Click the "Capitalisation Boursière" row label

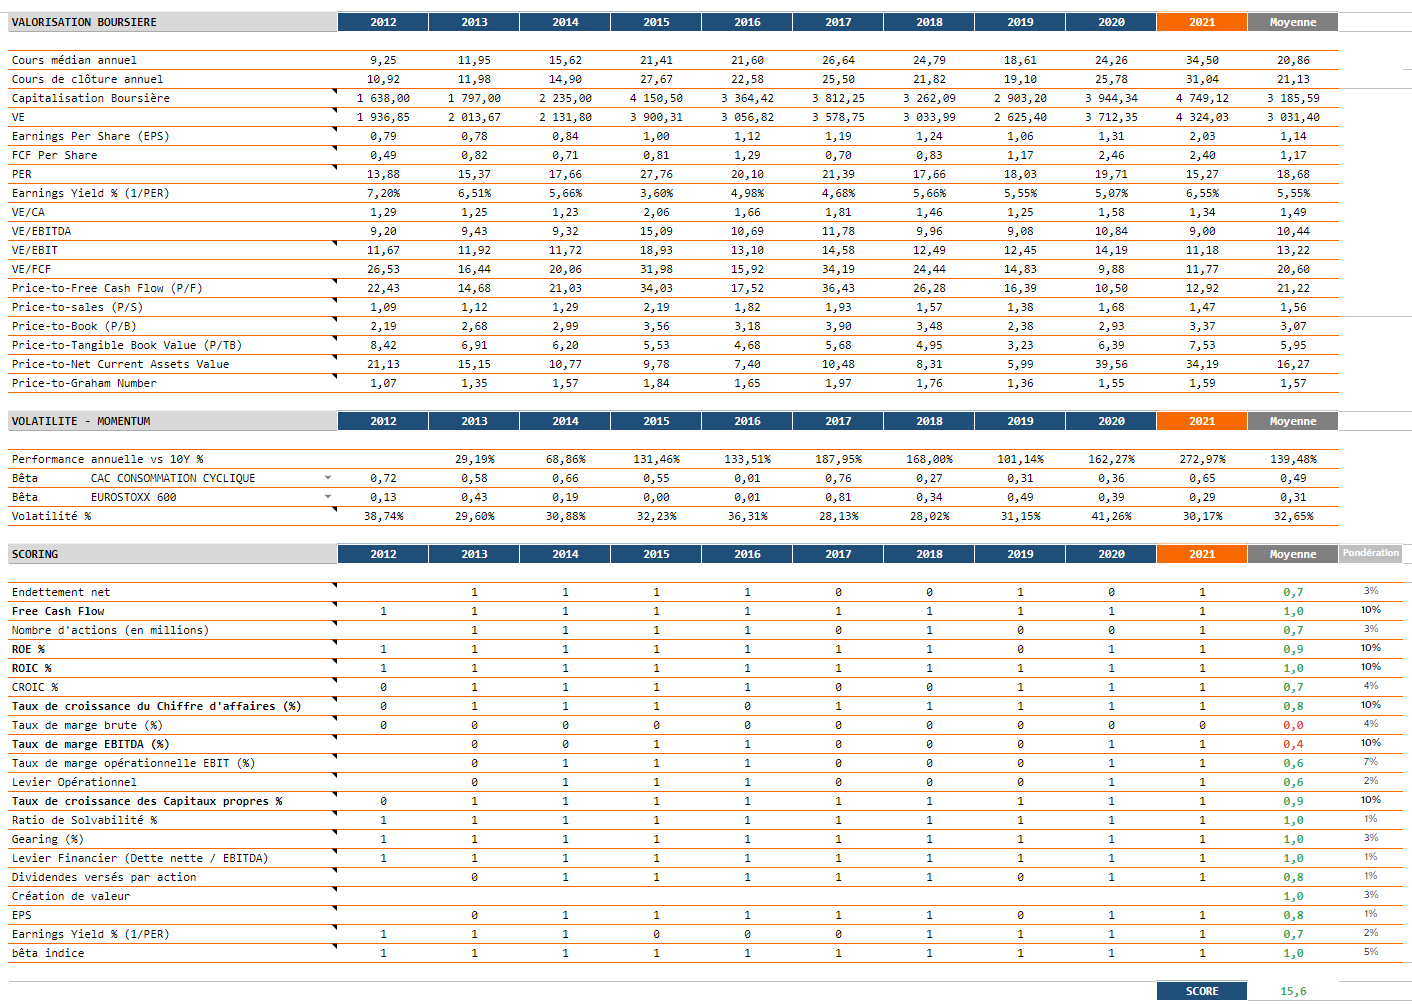click(x=91, y=98)
